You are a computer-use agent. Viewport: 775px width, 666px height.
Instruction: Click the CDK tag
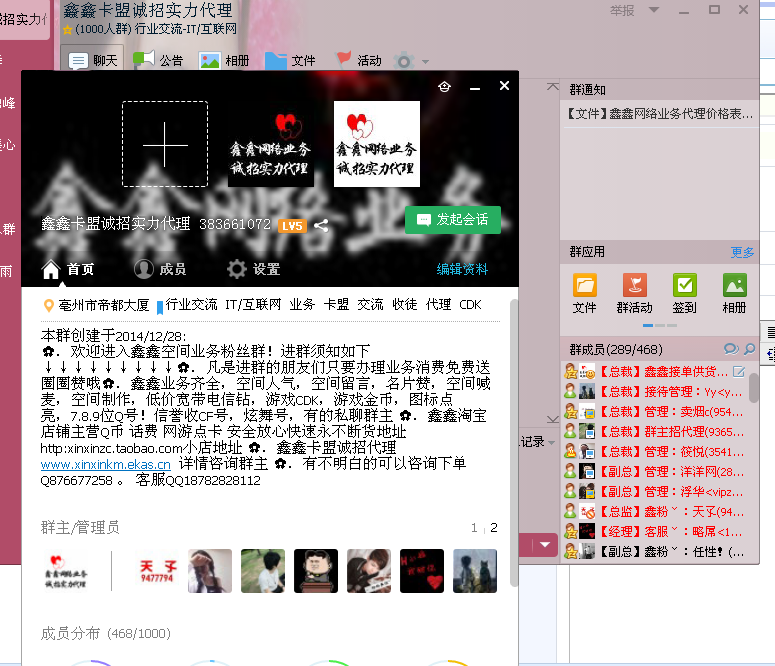pyautogui.click(x=470, y=305)
